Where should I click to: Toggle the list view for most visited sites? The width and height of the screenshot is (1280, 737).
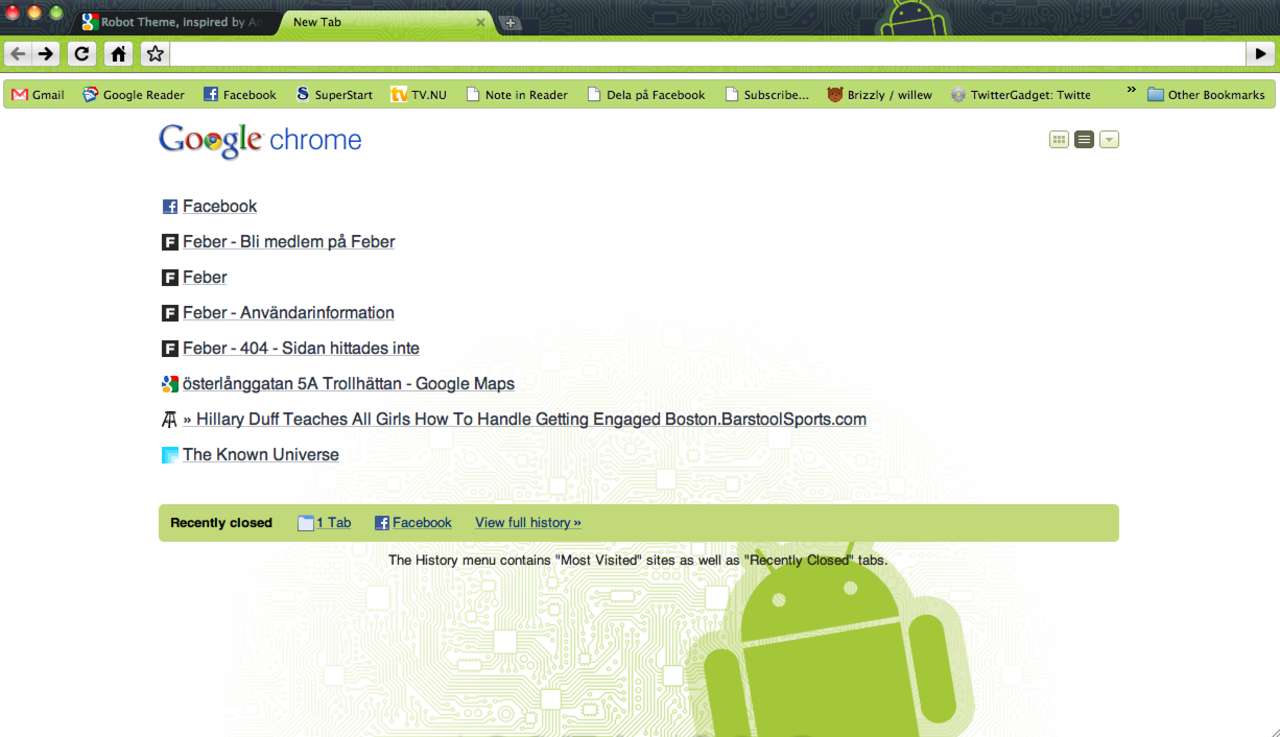coord(1083,139)
